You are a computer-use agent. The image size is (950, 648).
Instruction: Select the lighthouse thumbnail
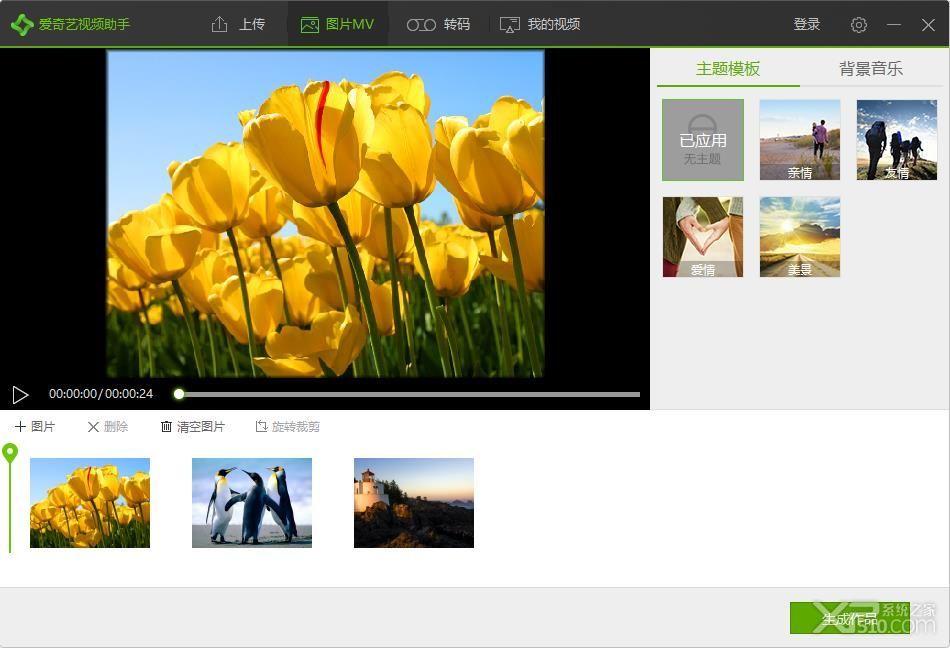tap(414, 503)
